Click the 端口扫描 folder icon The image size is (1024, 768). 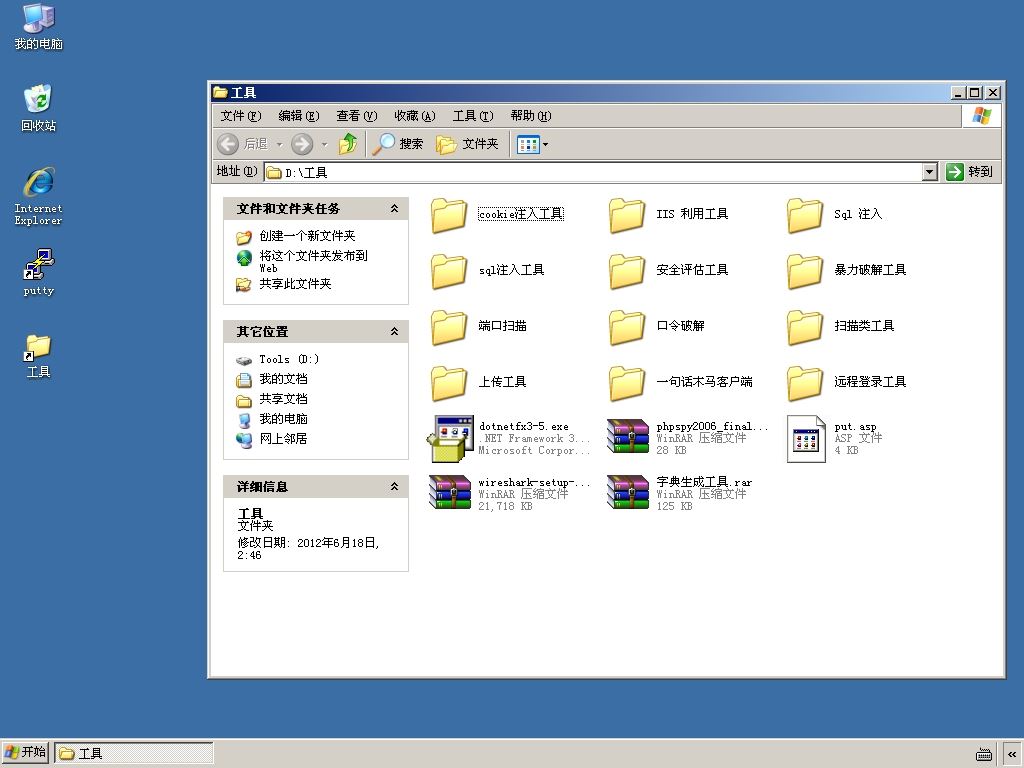pyautogui.click(x=449, y=327)
